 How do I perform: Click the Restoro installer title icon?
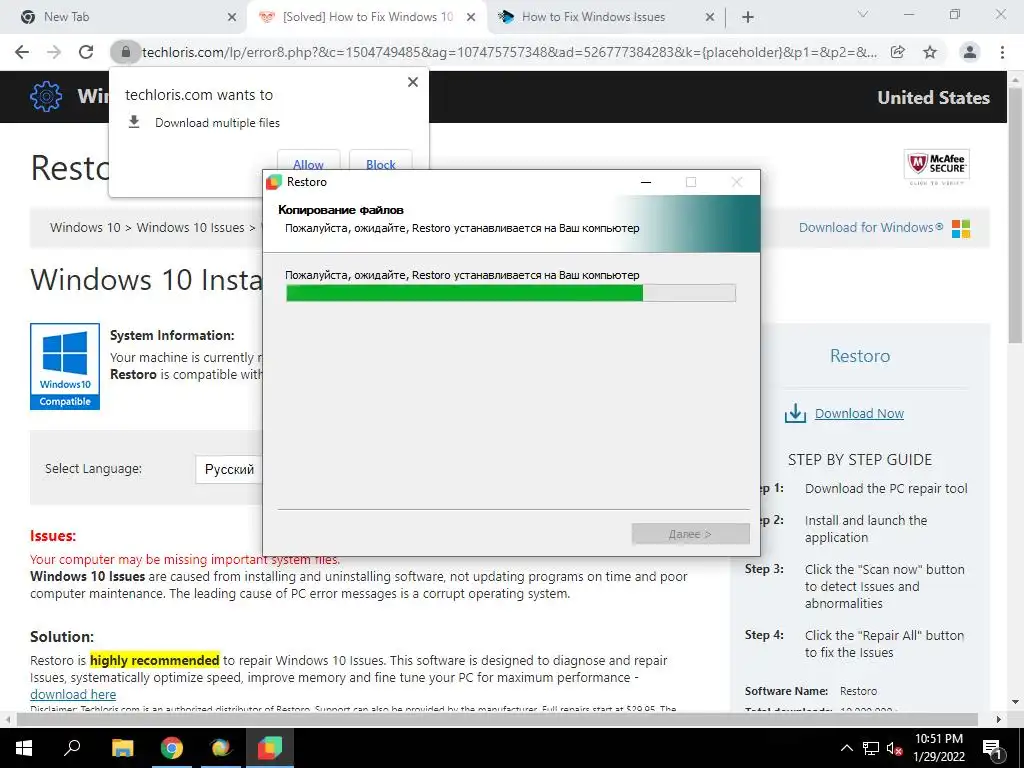click(x=274, y=182)
